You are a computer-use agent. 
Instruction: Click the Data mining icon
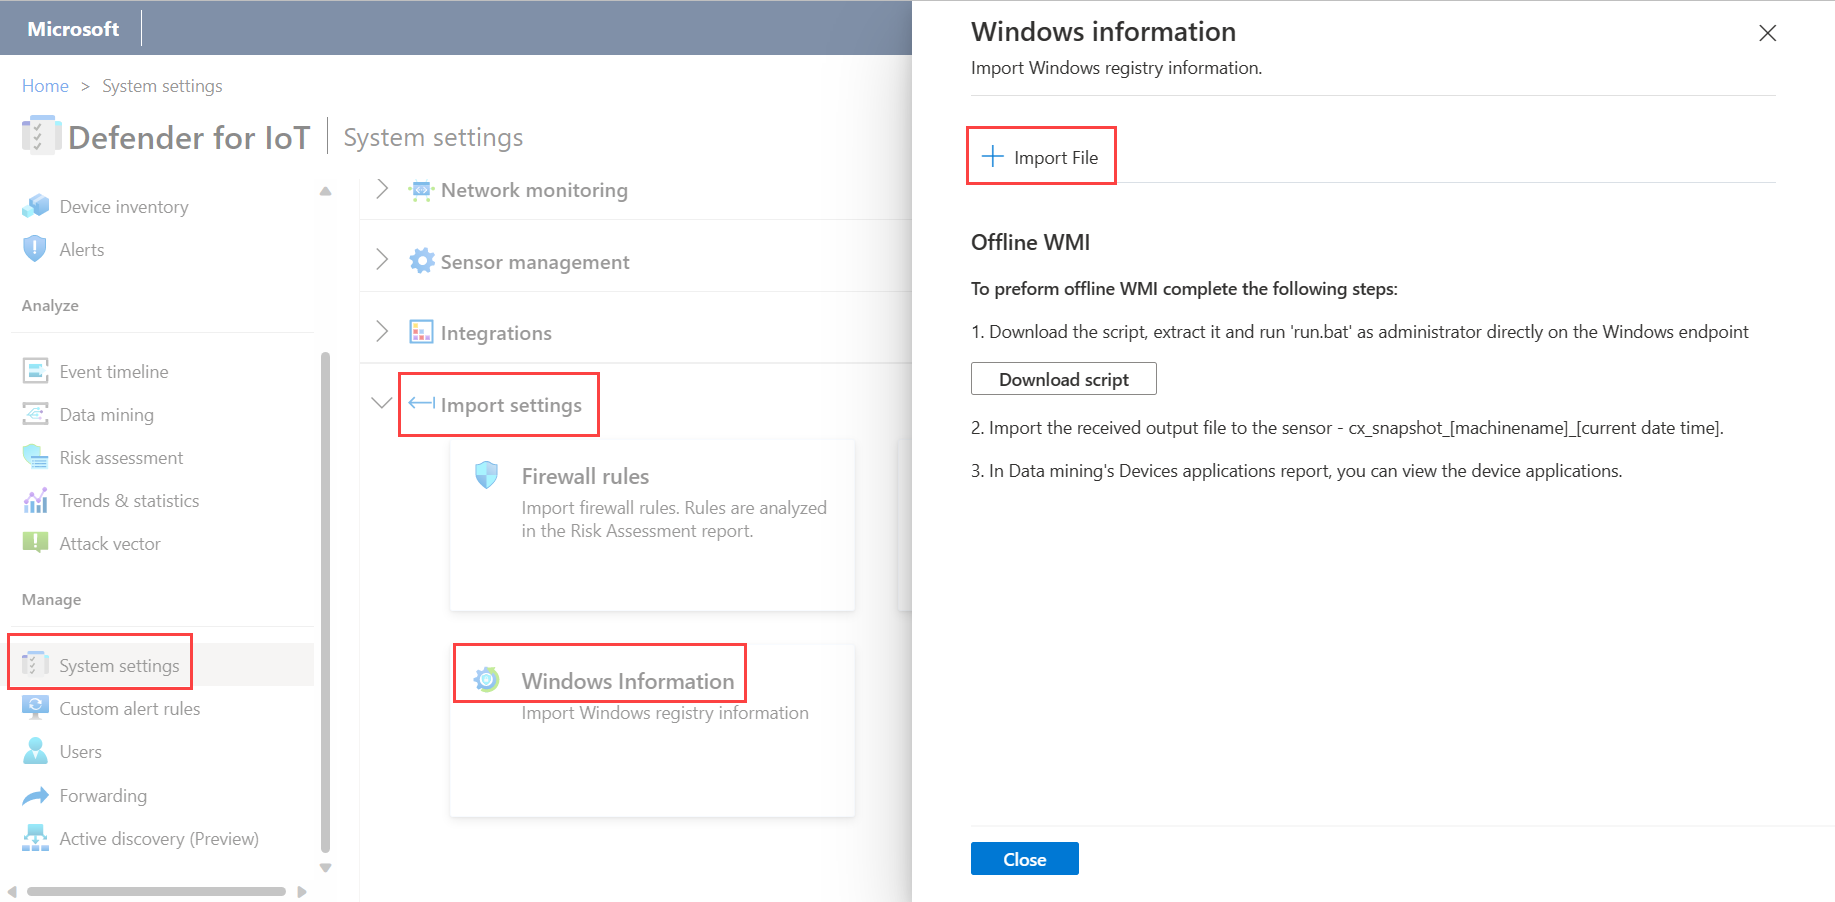(35, 414)
